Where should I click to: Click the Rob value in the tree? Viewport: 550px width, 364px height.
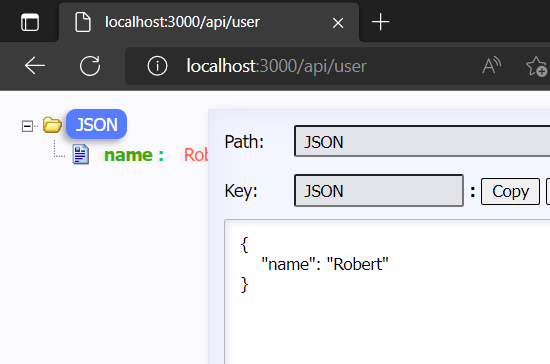pos(196,155)
